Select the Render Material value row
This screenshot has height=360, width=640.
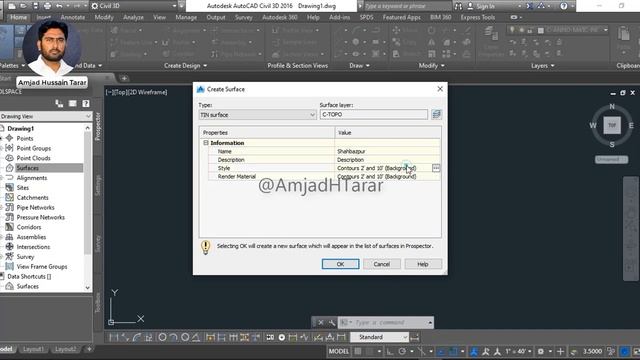point(388,176)
